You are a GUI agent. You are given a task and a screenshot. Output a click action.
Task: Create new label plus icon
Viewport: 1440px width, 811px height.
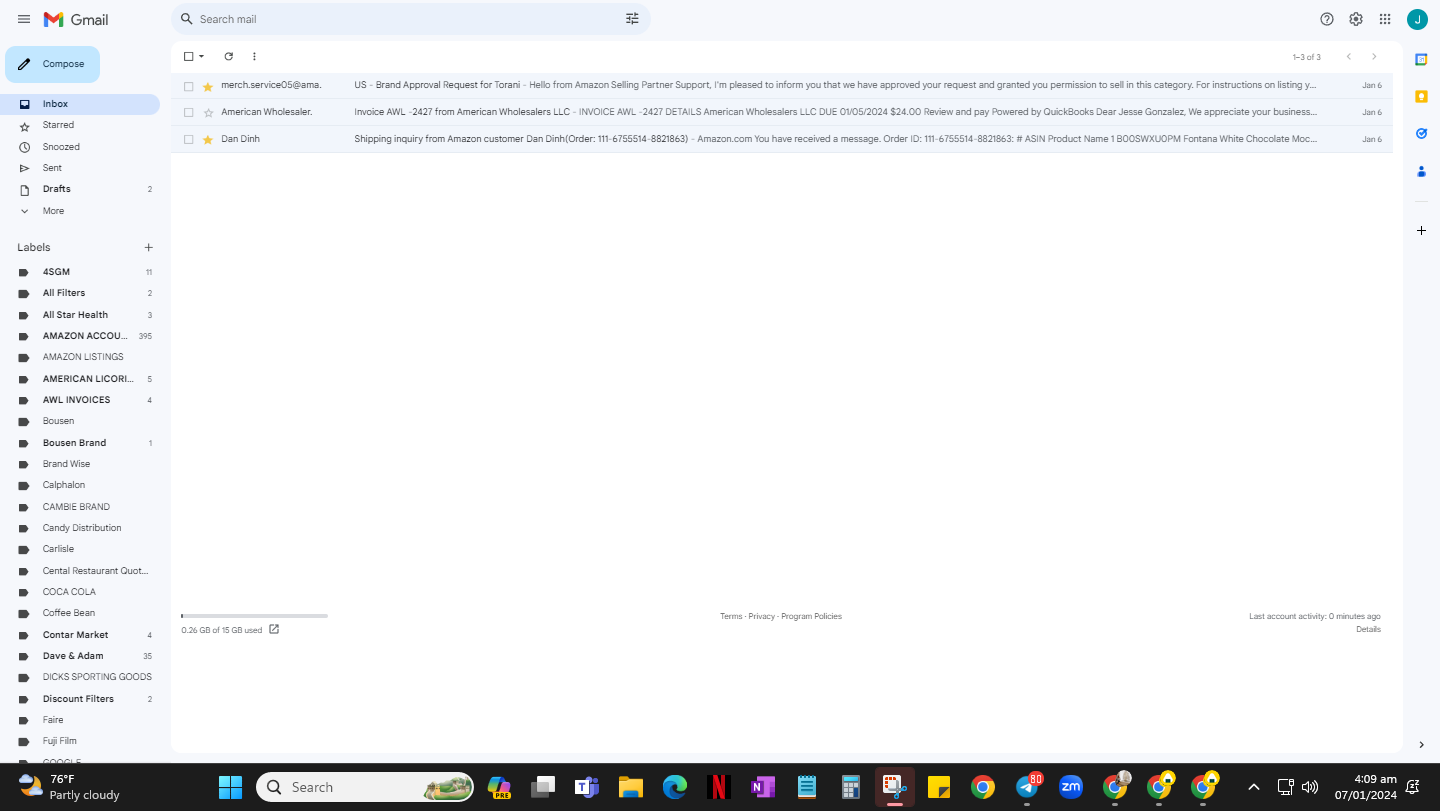tap(148, 247)
